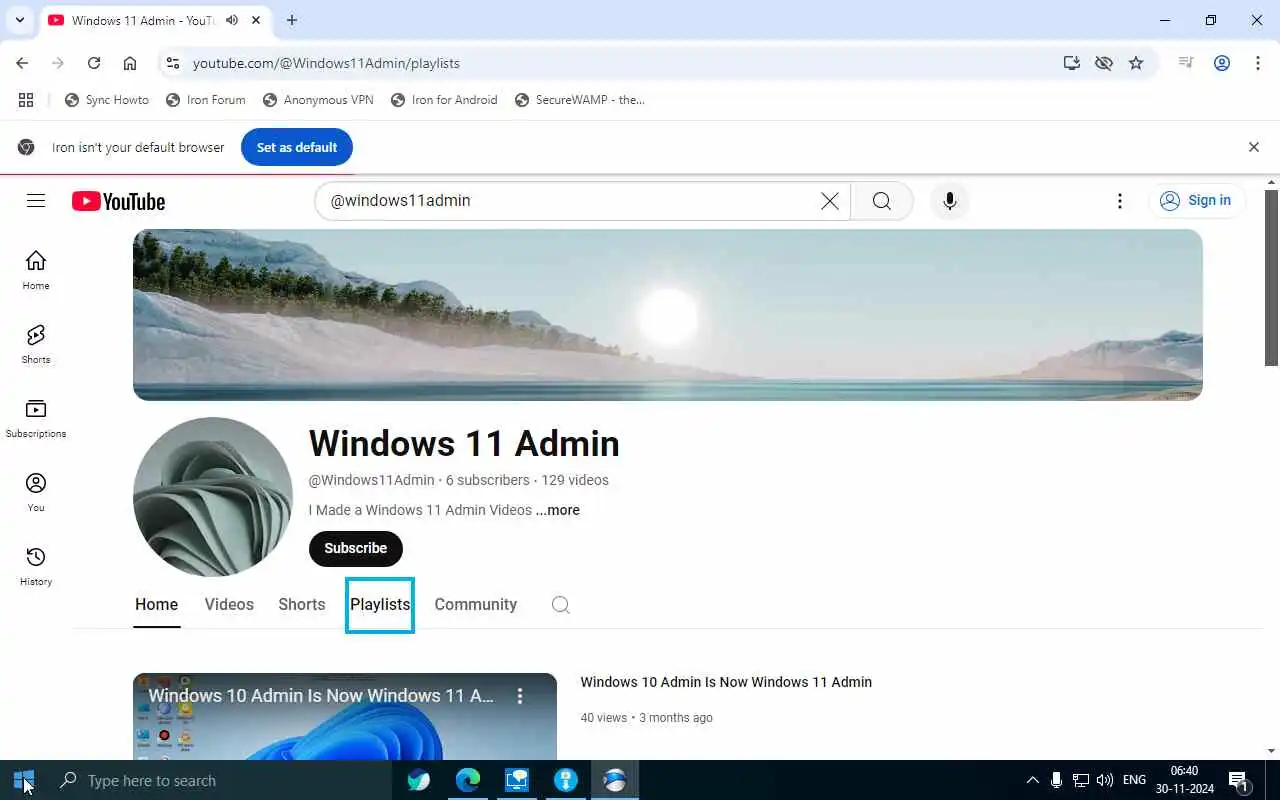The width and height of the screenshot is (1280, 800).
Task: Click the channel avatar image
Action: click(213, 497)
